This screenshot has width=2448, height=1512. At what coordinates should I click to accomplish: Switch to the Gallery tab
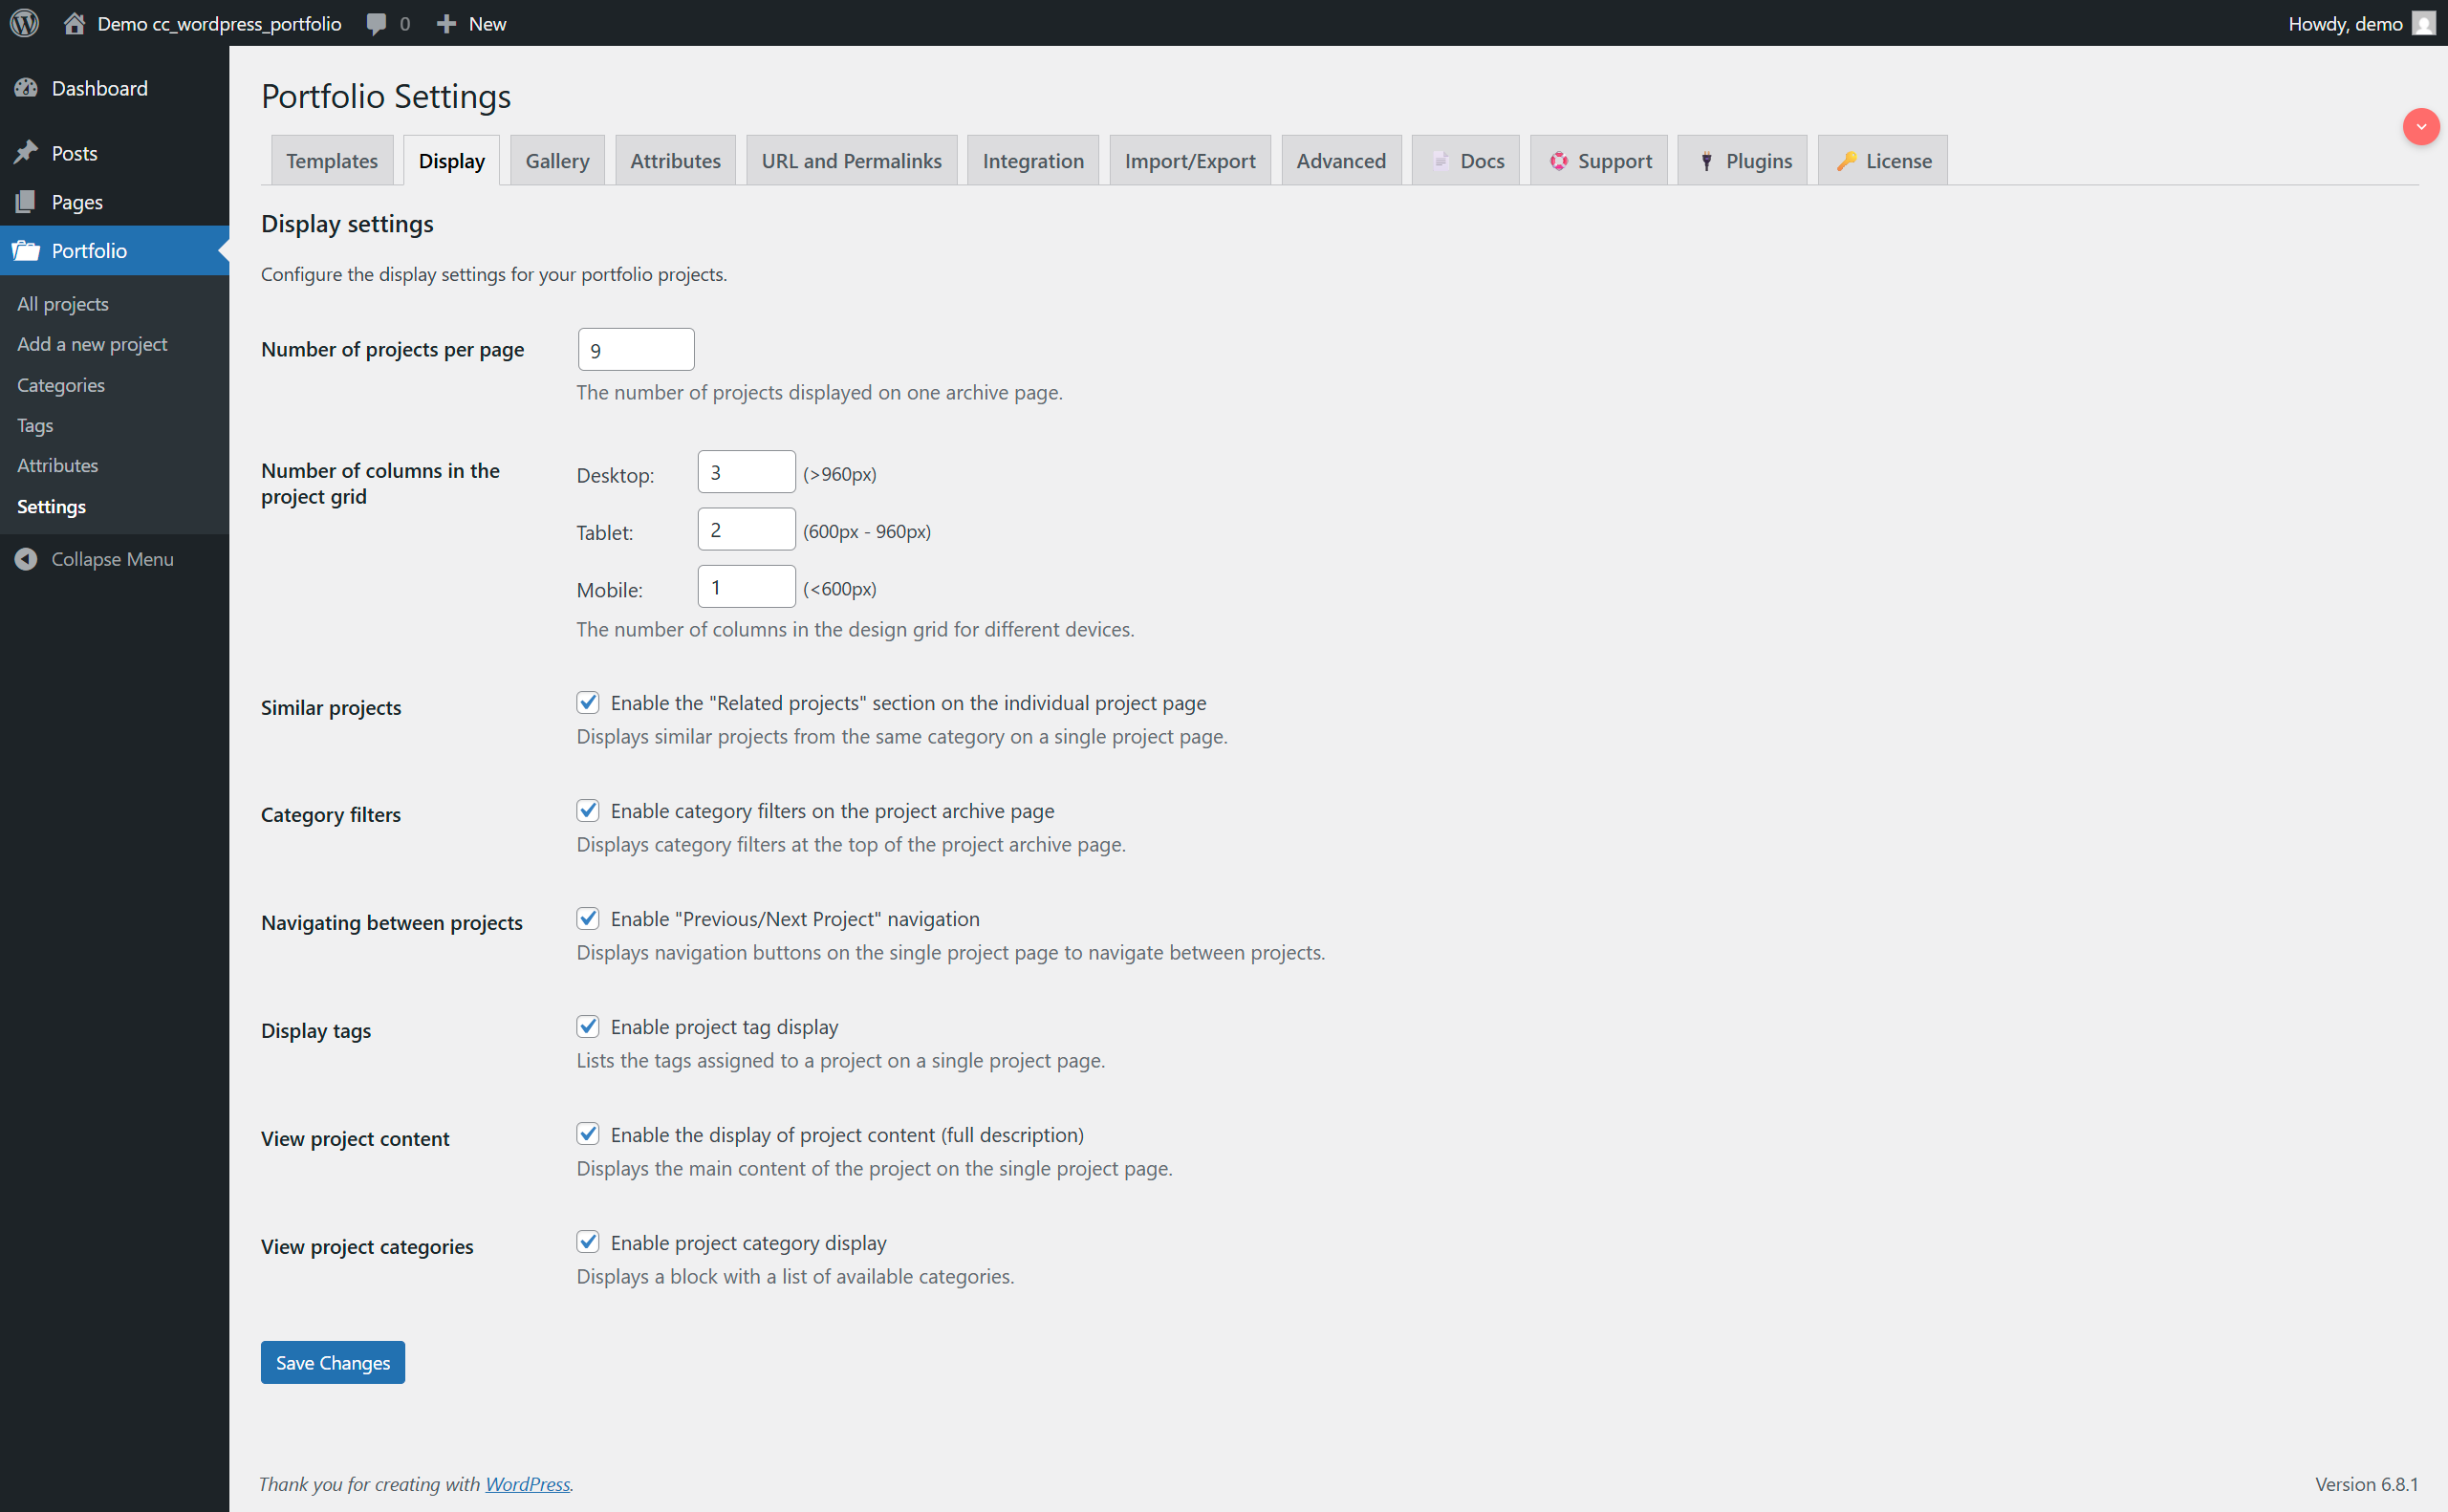pyautogui.click(x=557, y=160)
